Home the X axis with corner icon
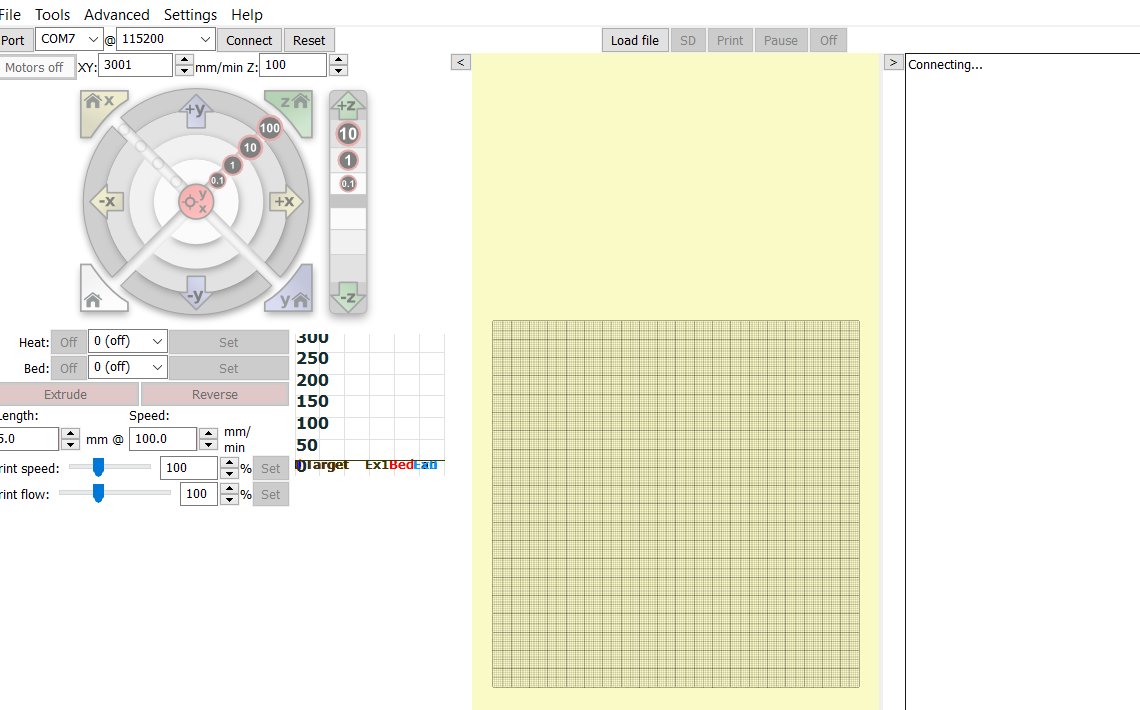This screenshot has height=710, width=1140. click(98, 108)
